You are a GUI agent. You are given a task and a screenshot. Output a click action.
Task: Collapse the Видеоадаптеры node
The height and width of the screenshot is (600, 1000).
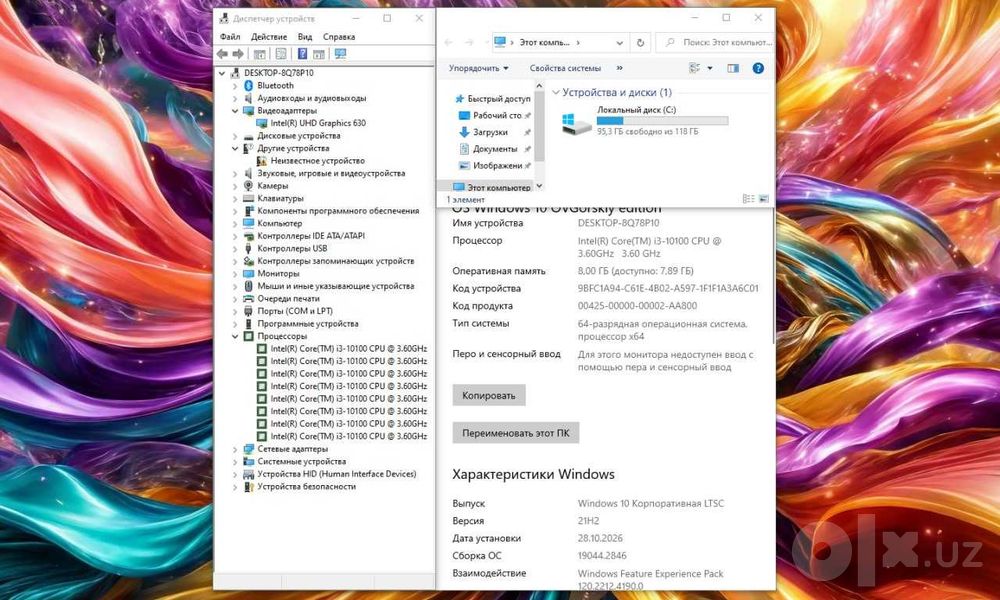coord(235,111)
